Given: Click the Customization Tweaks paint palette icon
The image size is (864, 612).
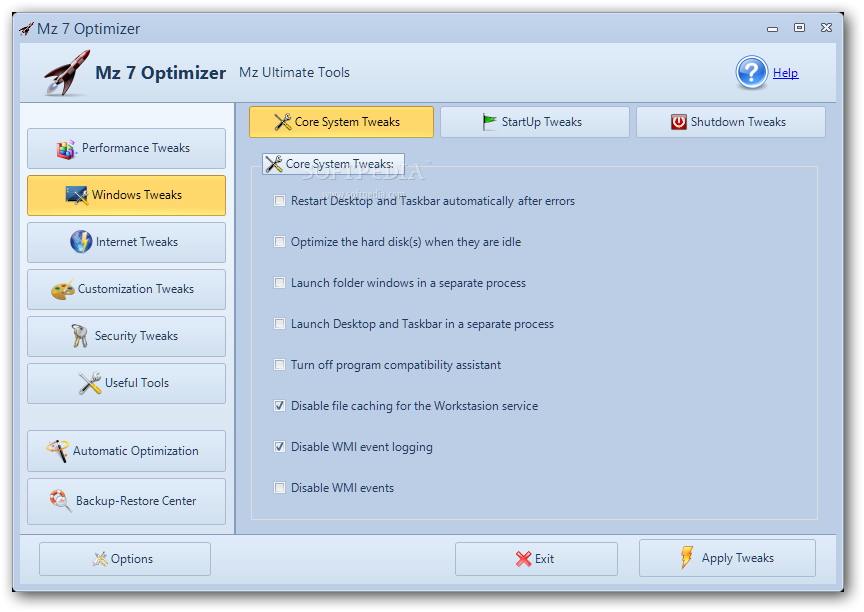Looking at the screenshot, I should (x=63, y=289).
